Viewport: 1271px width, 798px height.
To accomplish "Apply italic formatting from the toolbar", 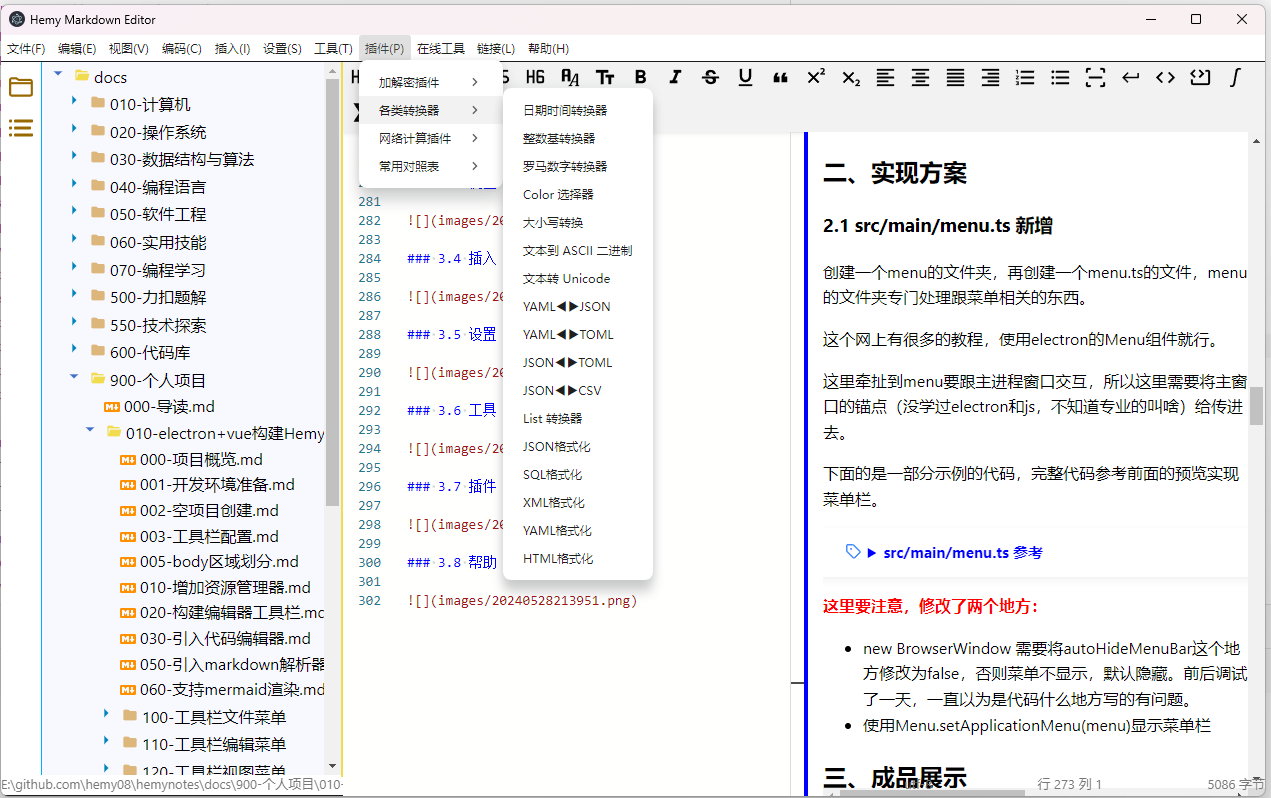I will coord(675,77).
